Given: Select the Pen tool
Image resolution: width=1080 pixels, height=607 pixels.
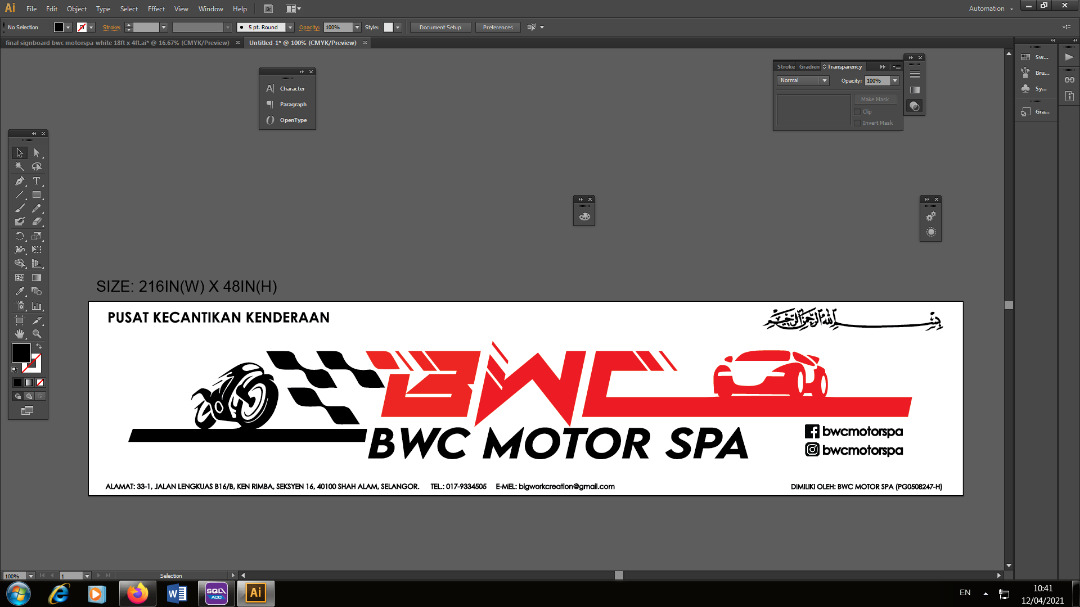Looking at the screenshot, I should tap(20, 181).
